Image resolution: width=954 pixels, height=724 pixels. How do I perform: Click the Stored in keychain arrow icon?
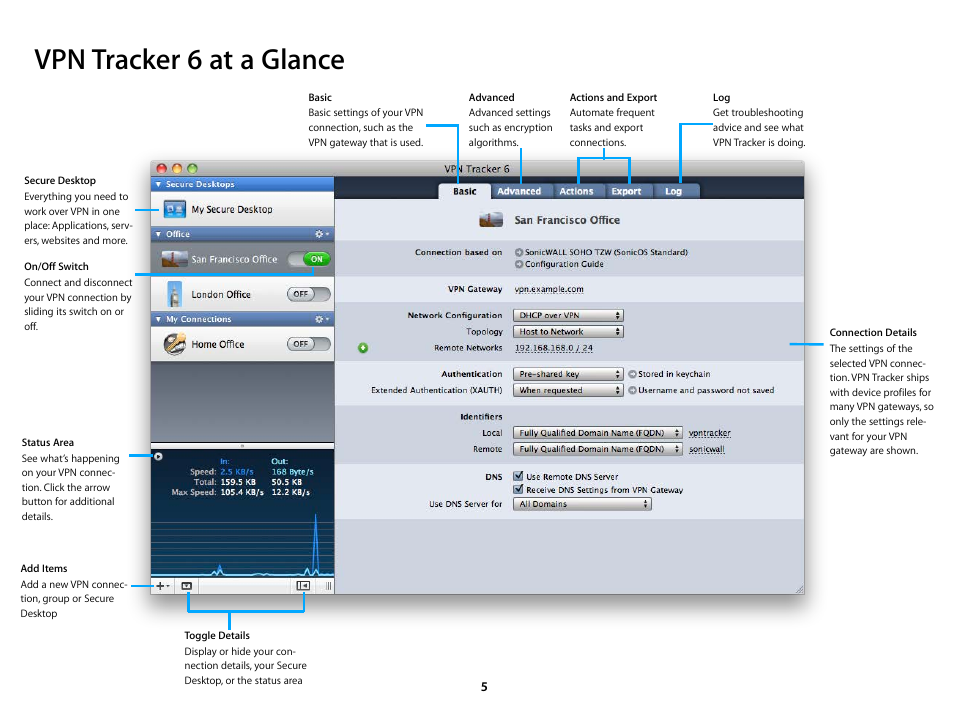pos(632,374)
